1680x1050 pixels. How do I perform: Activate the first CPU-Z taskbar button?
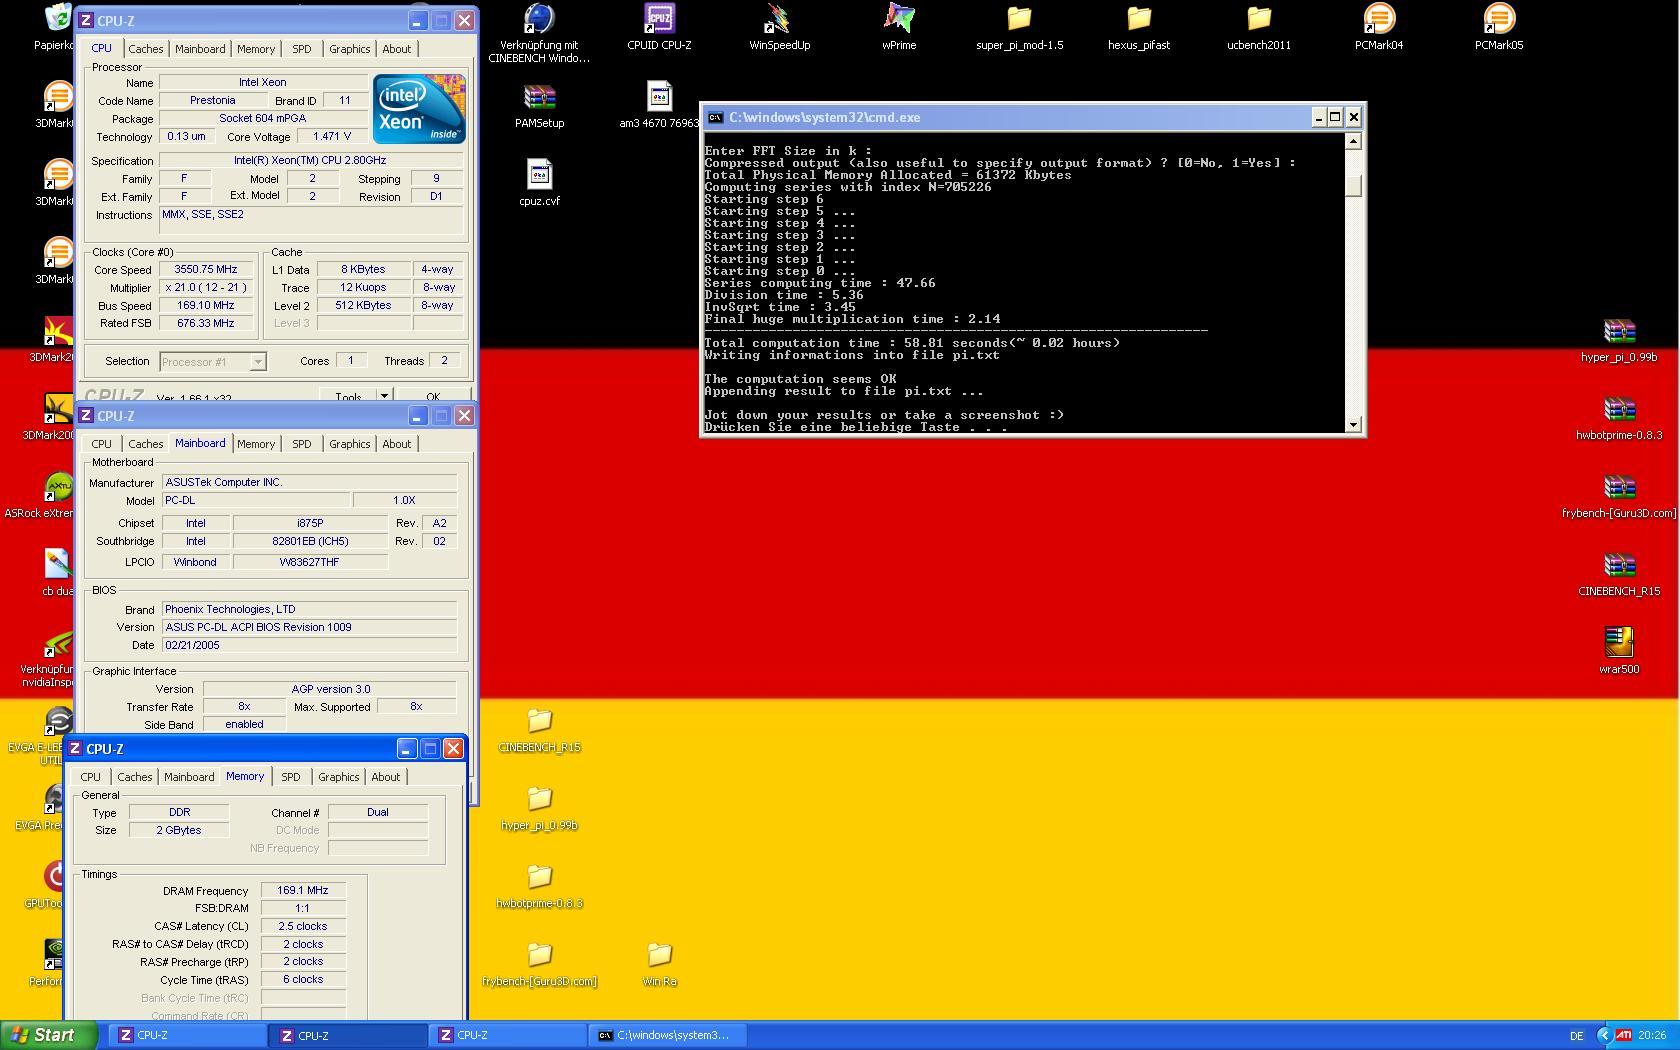point(188,1035)
